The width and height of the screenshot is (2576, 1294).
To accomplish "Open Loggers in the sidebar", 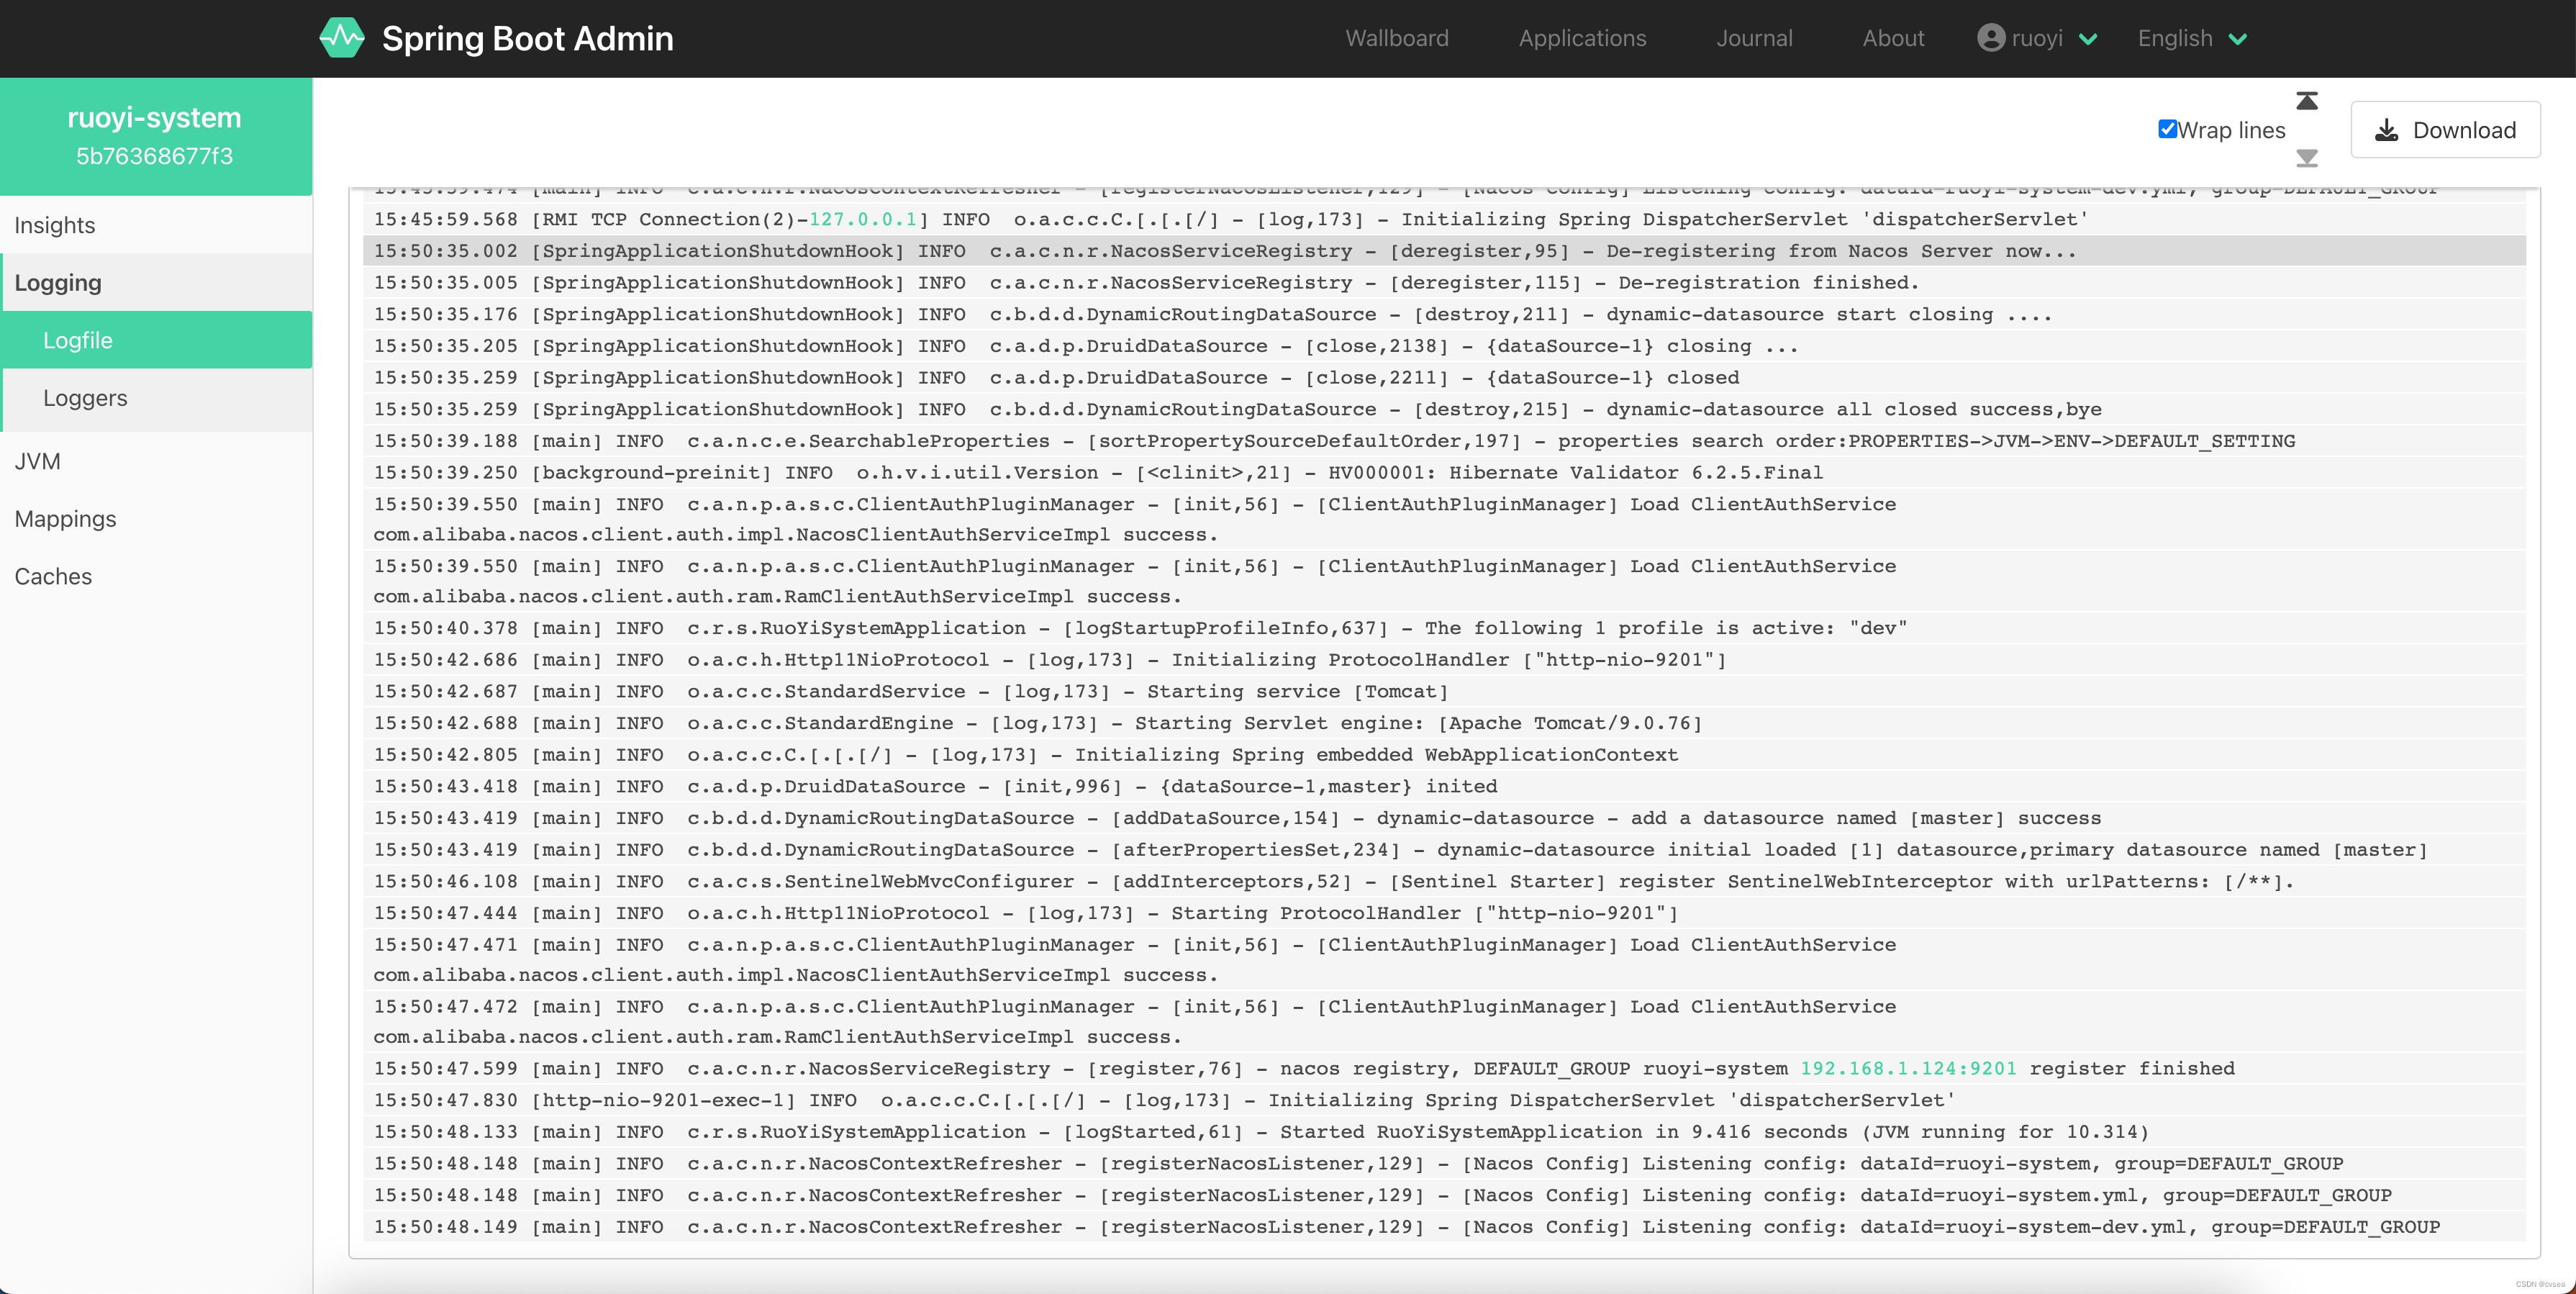I will pyautogui.click(x=156, y=398).
